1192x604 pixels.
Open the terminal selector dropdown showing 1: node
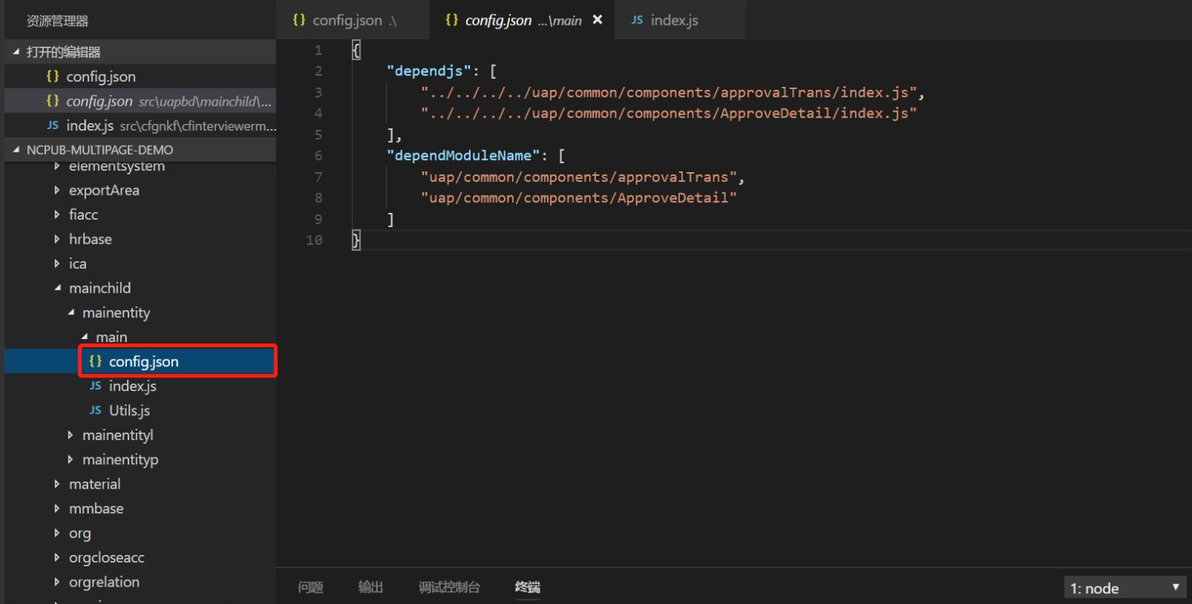[1124, 588]
